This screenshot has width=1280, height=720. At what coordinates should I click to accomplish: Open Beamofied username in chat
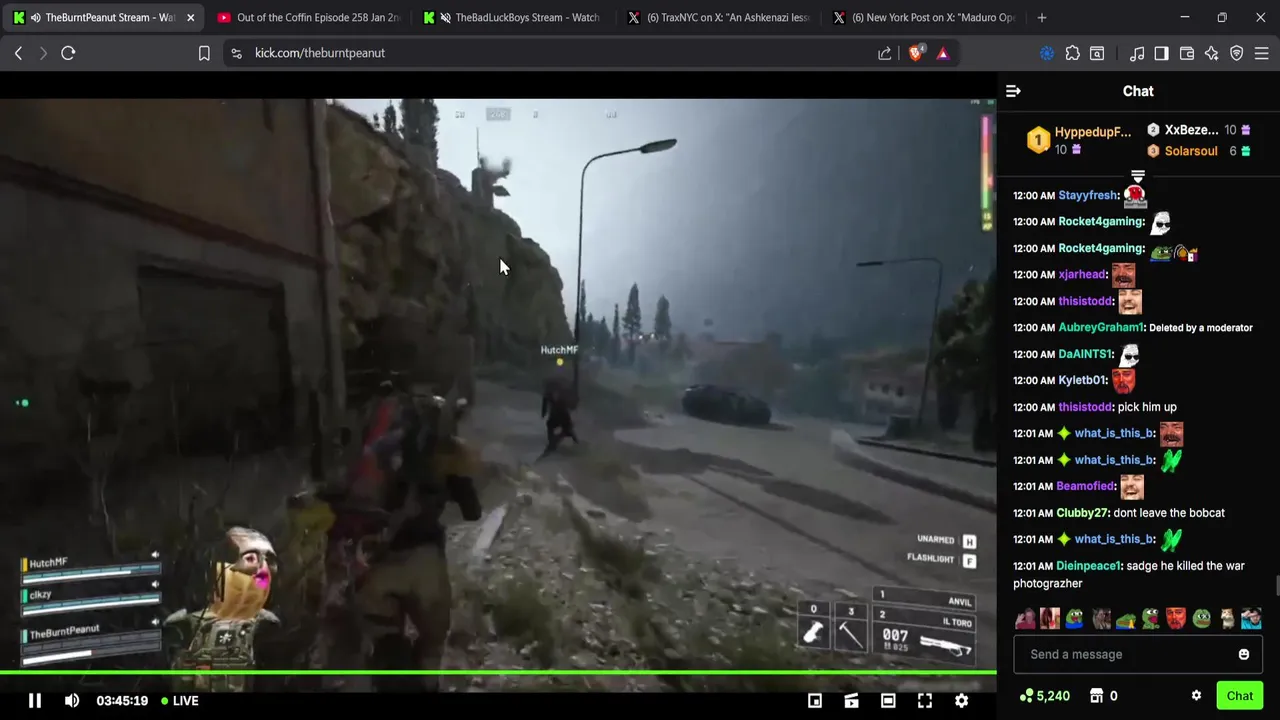click(x=1085, y=486)
